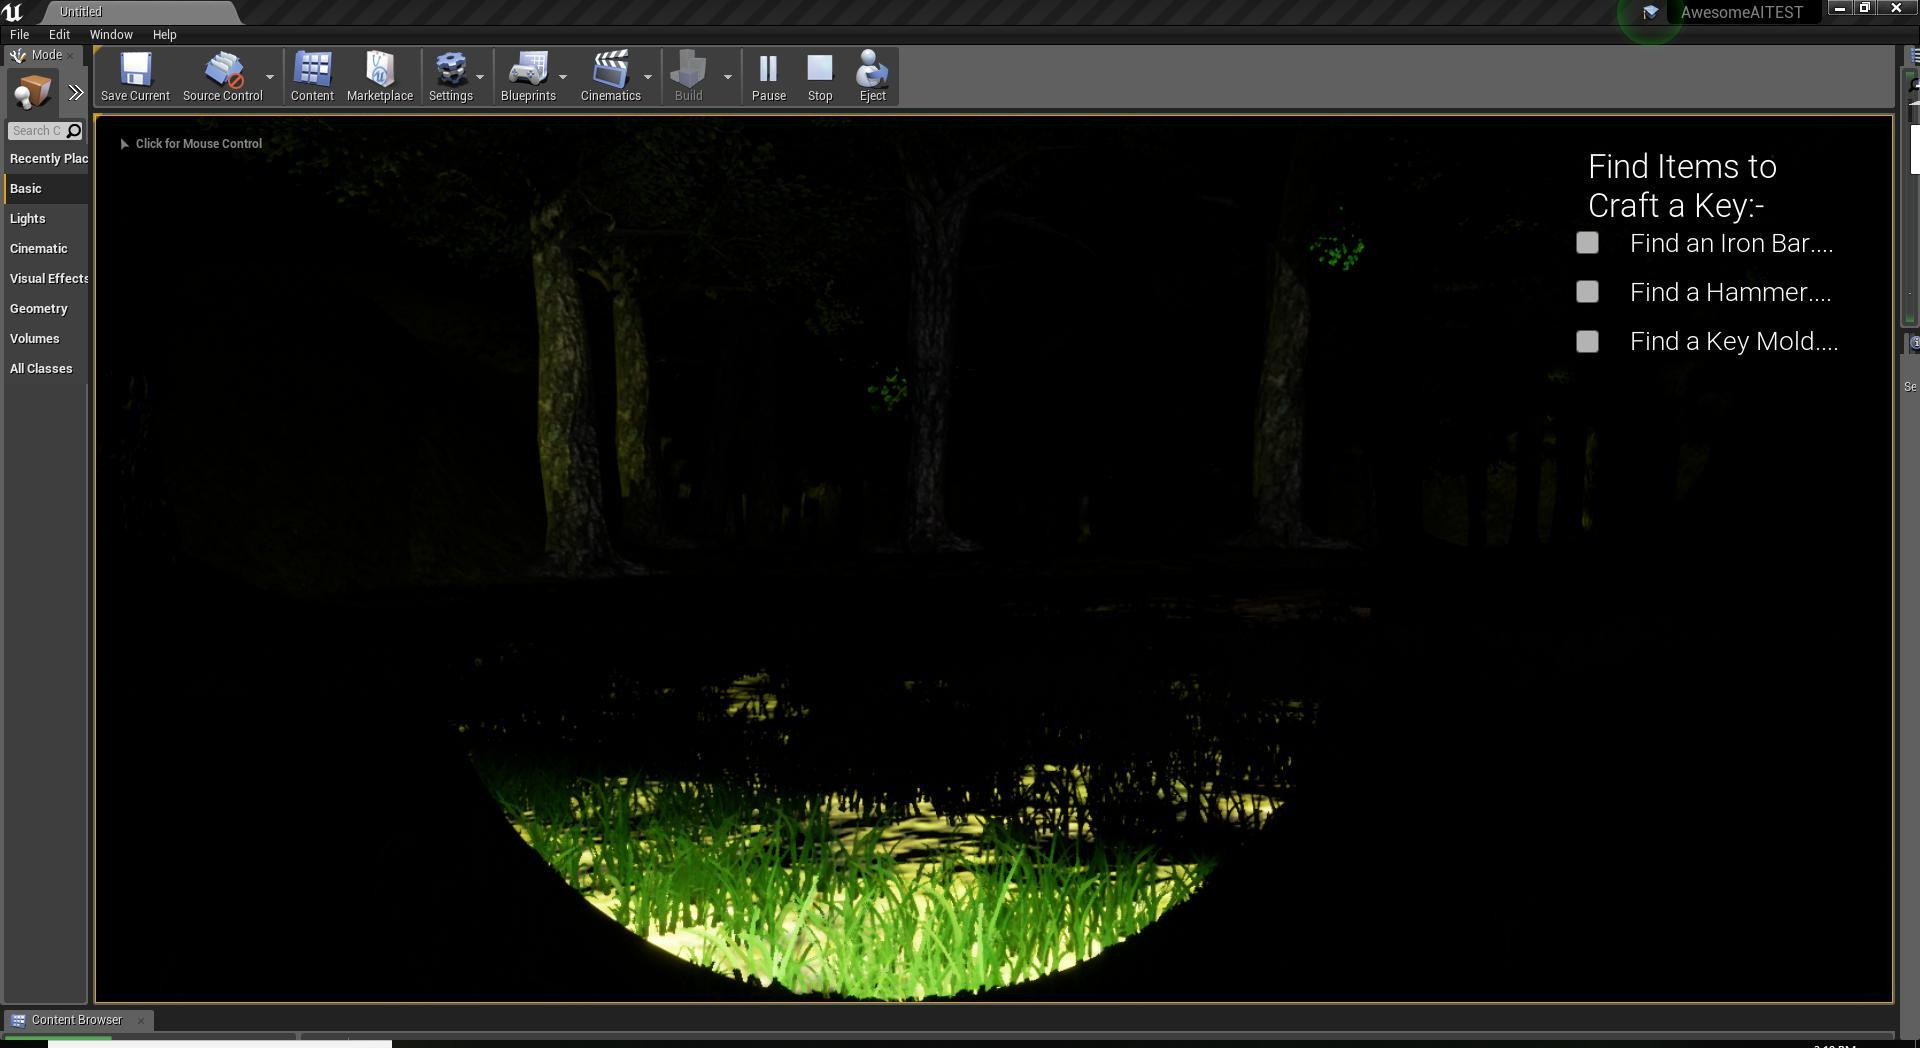The height and width of the screenshot is (1048, 1920).
Task: Open the Settings dropdown arrow
Action: point(480,77)
